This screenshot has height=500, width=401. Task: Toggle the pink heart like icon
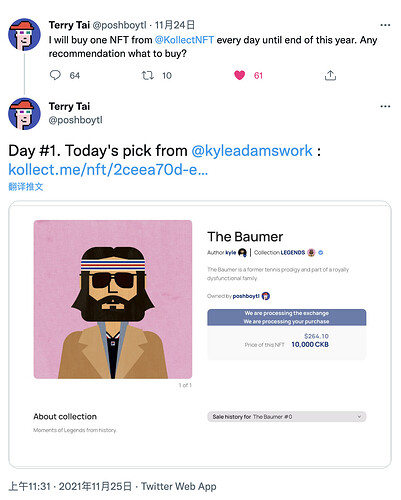coord(239,75)
